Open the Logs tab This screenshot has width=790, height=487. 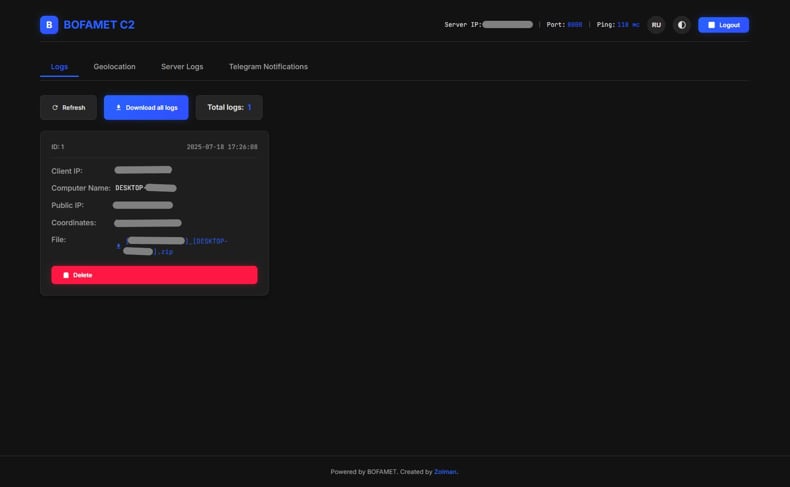59,67
